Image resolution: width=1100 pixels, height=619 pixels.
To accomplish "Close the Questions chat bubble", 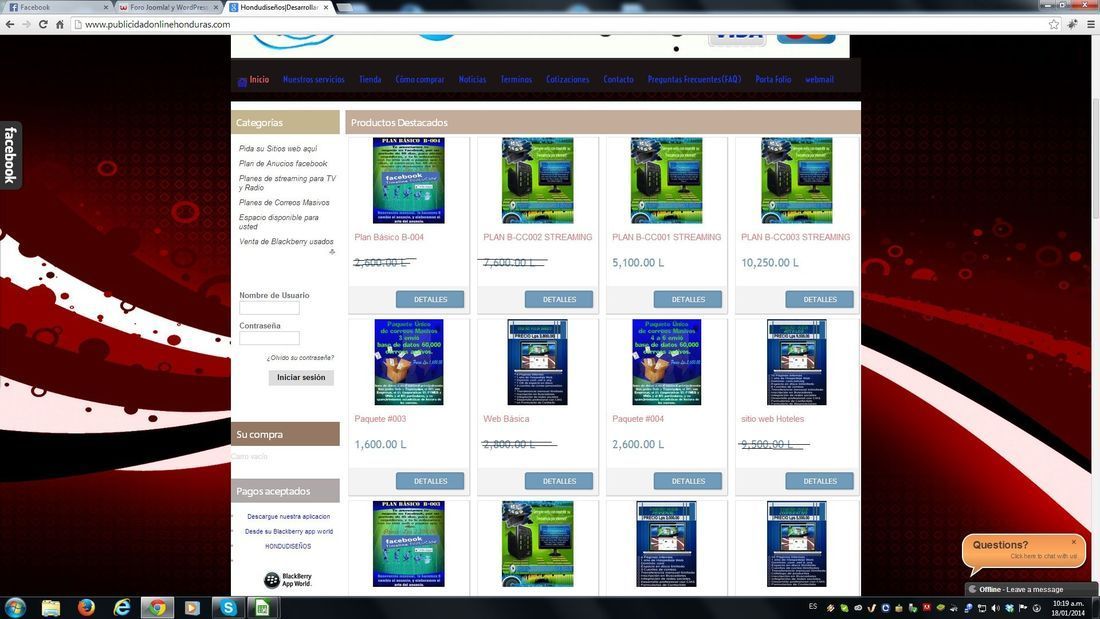I will (x=1073, y=542).
